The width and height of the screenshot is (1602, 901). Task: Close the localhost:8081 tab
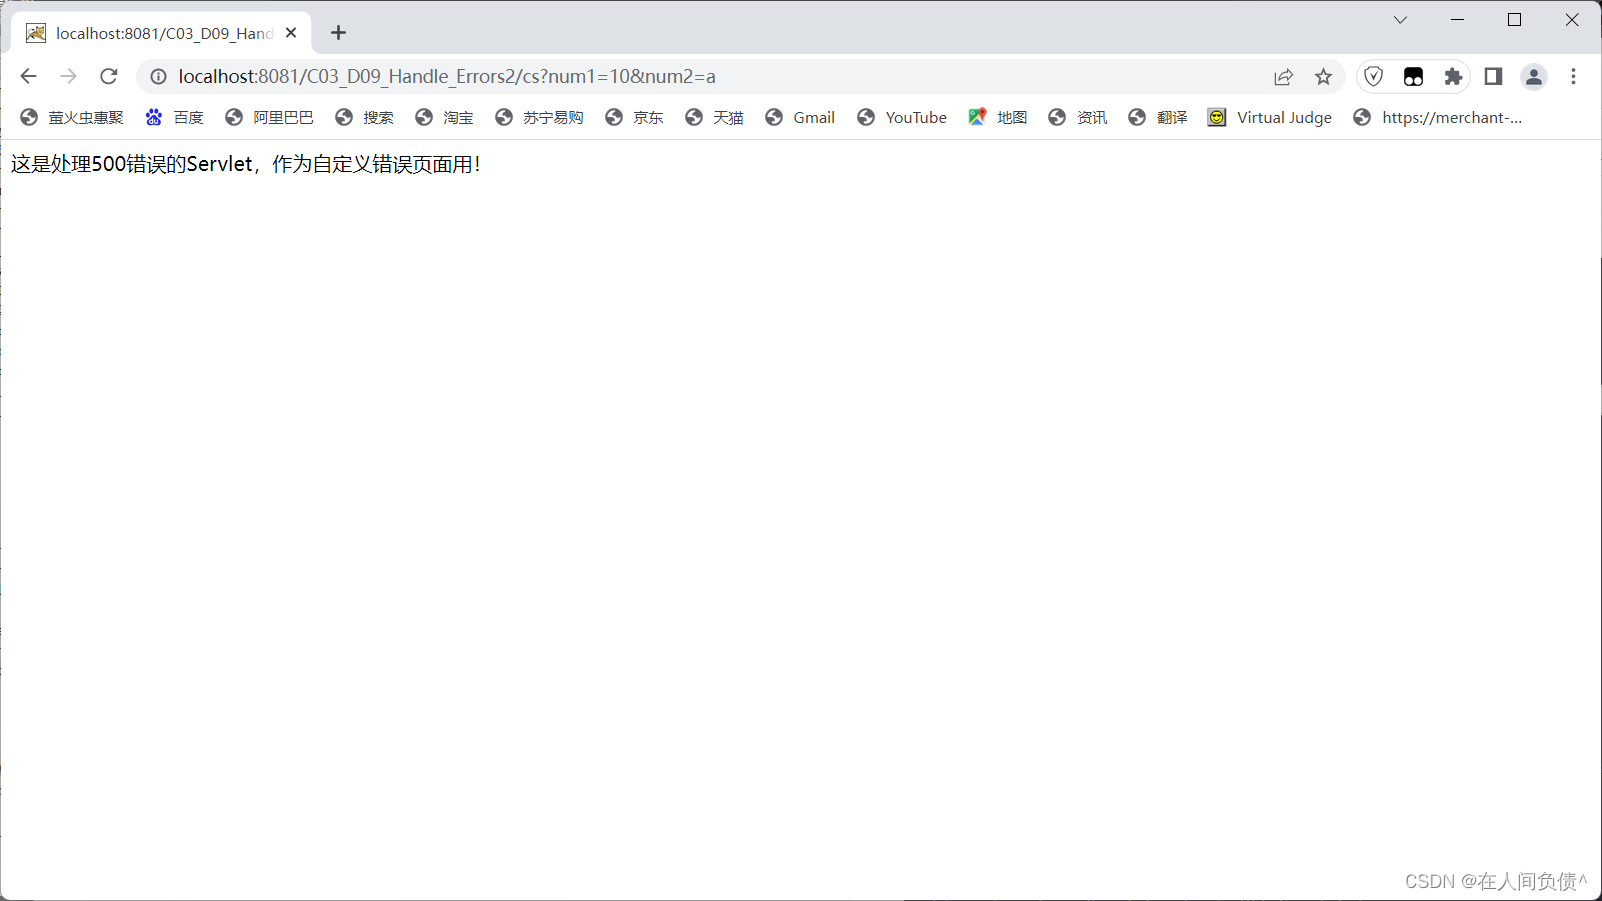(291, 33)
